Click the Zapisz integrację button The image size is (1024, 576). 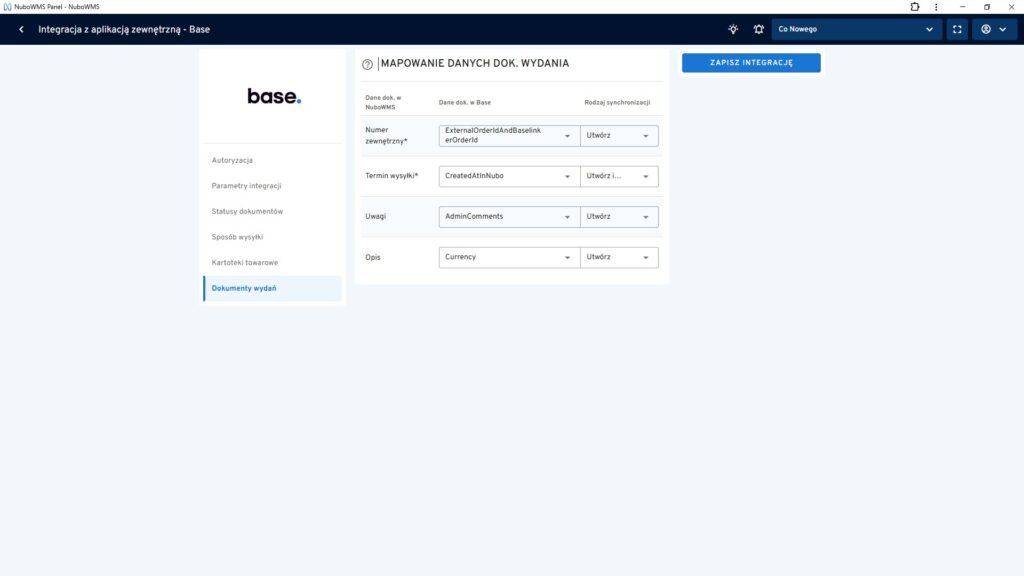751,63
